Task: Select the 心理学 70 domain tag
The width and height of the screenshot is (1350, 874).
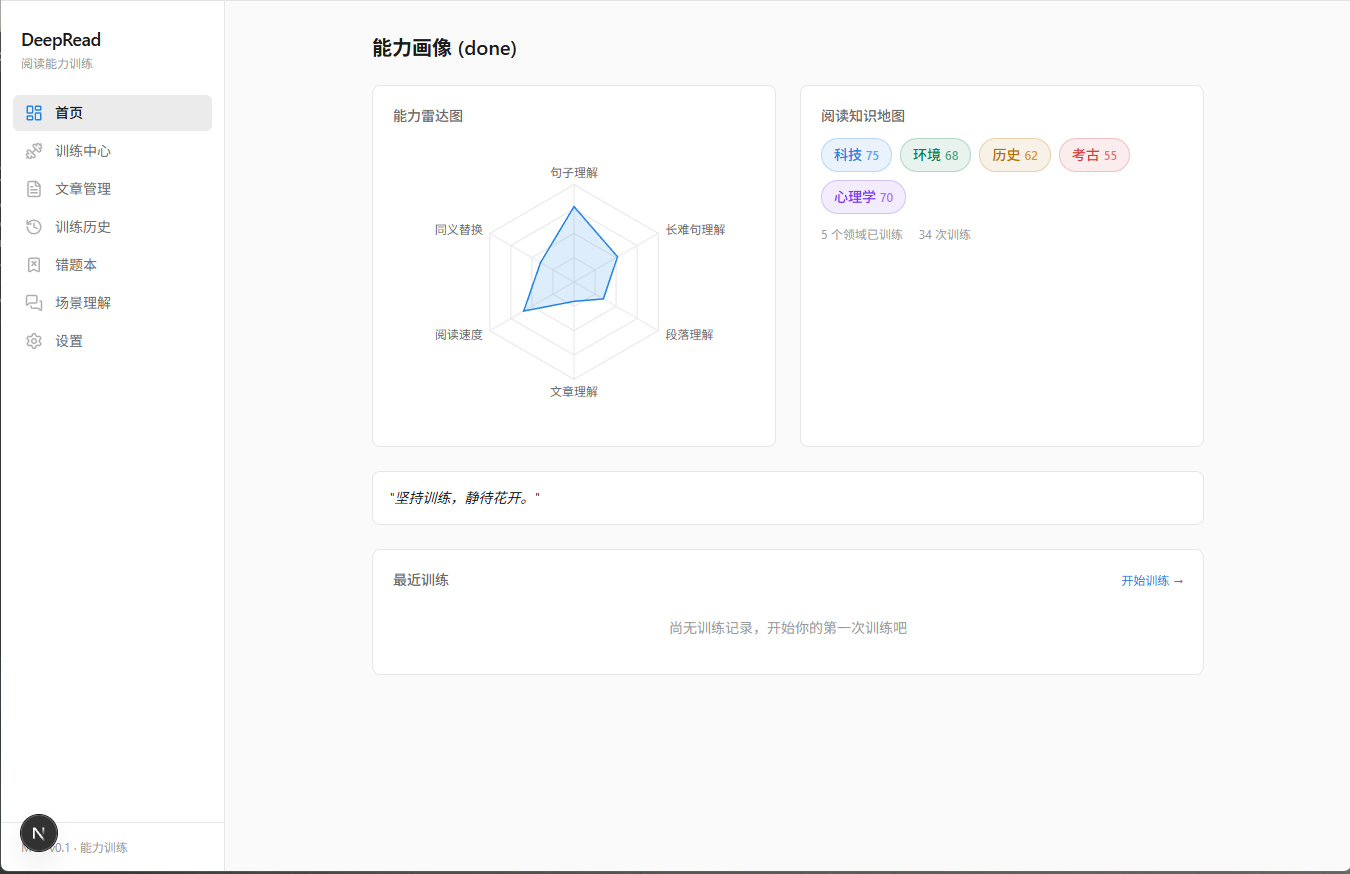Action: point(863,197)
